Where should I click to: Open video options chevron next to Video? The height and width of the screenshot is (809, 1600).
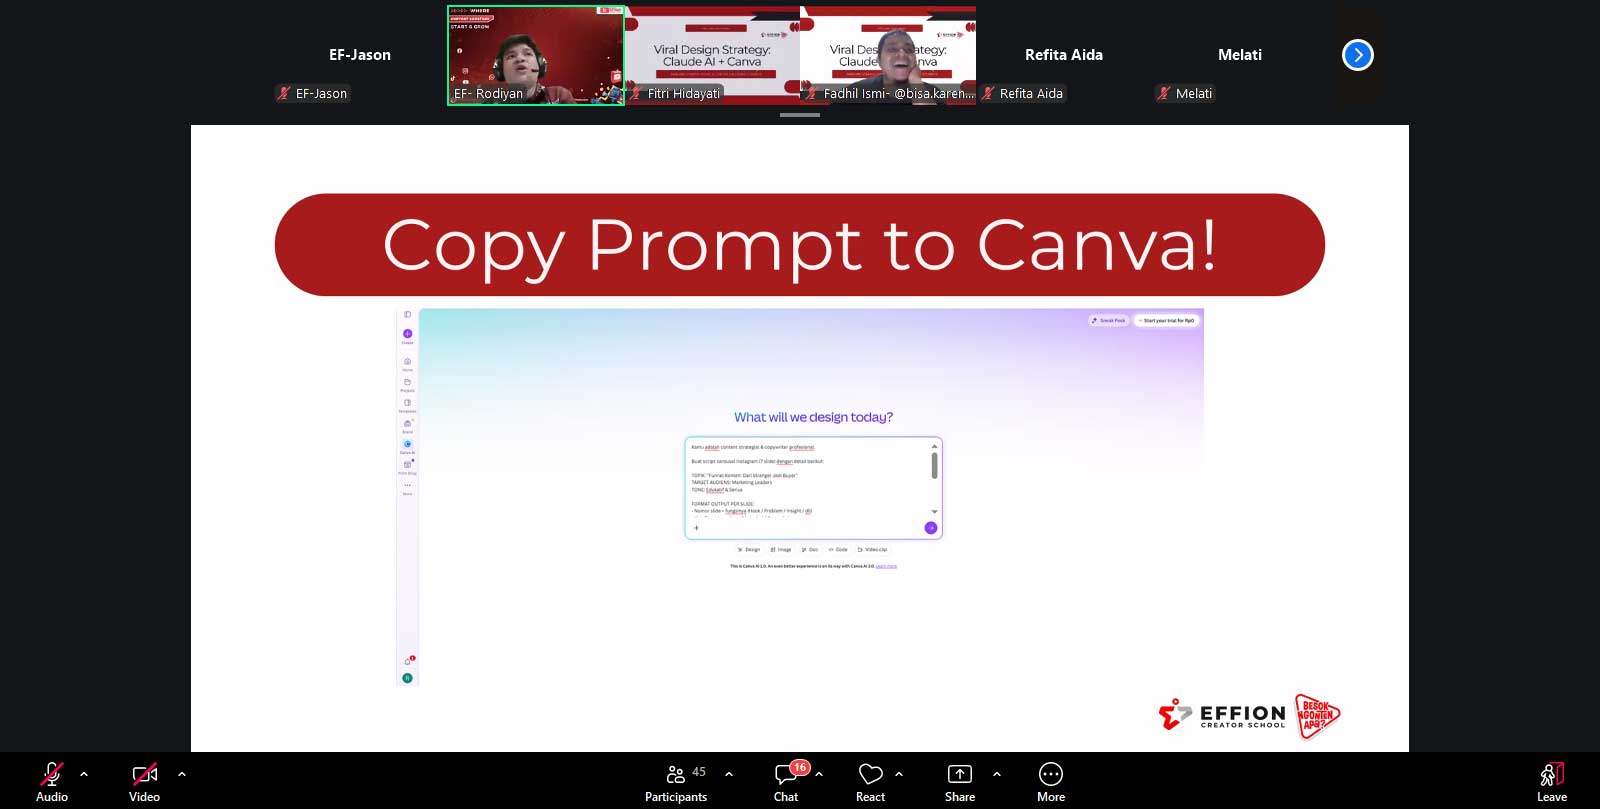182,773
